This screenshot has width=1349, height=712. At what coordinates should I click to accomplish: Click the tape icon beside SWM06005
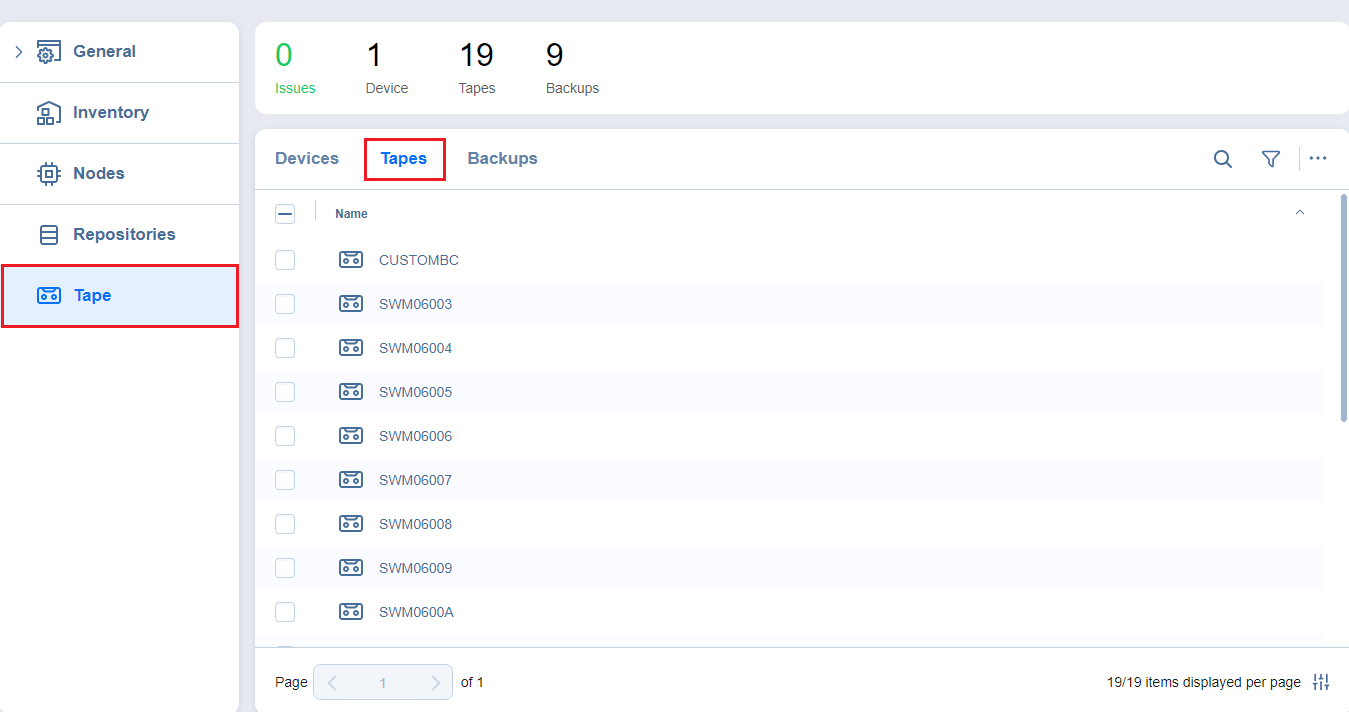click(350, 392)
